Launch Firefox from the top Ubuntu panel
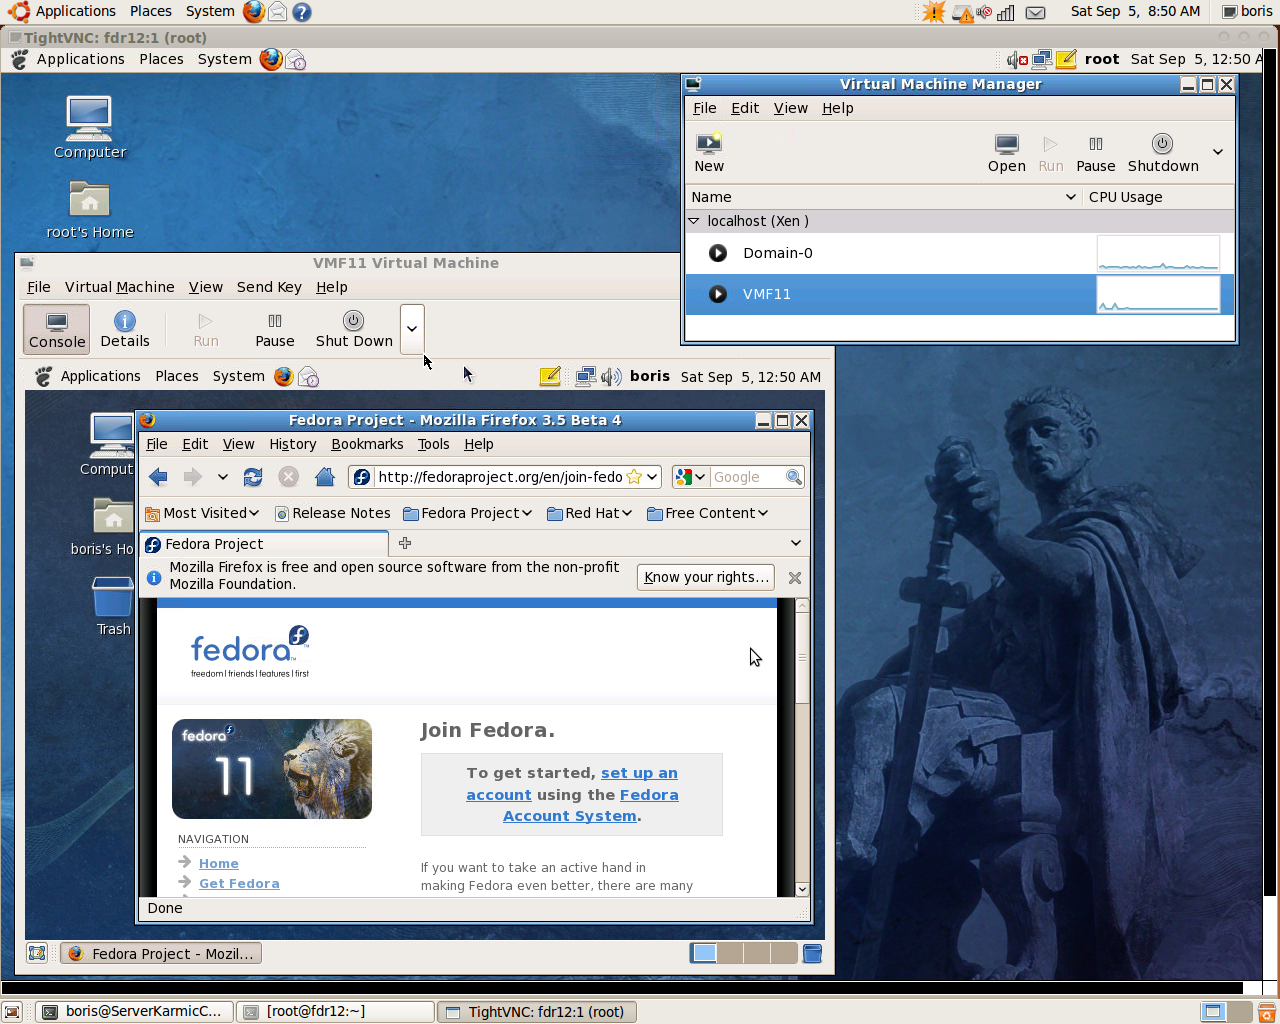 (254, 11)
